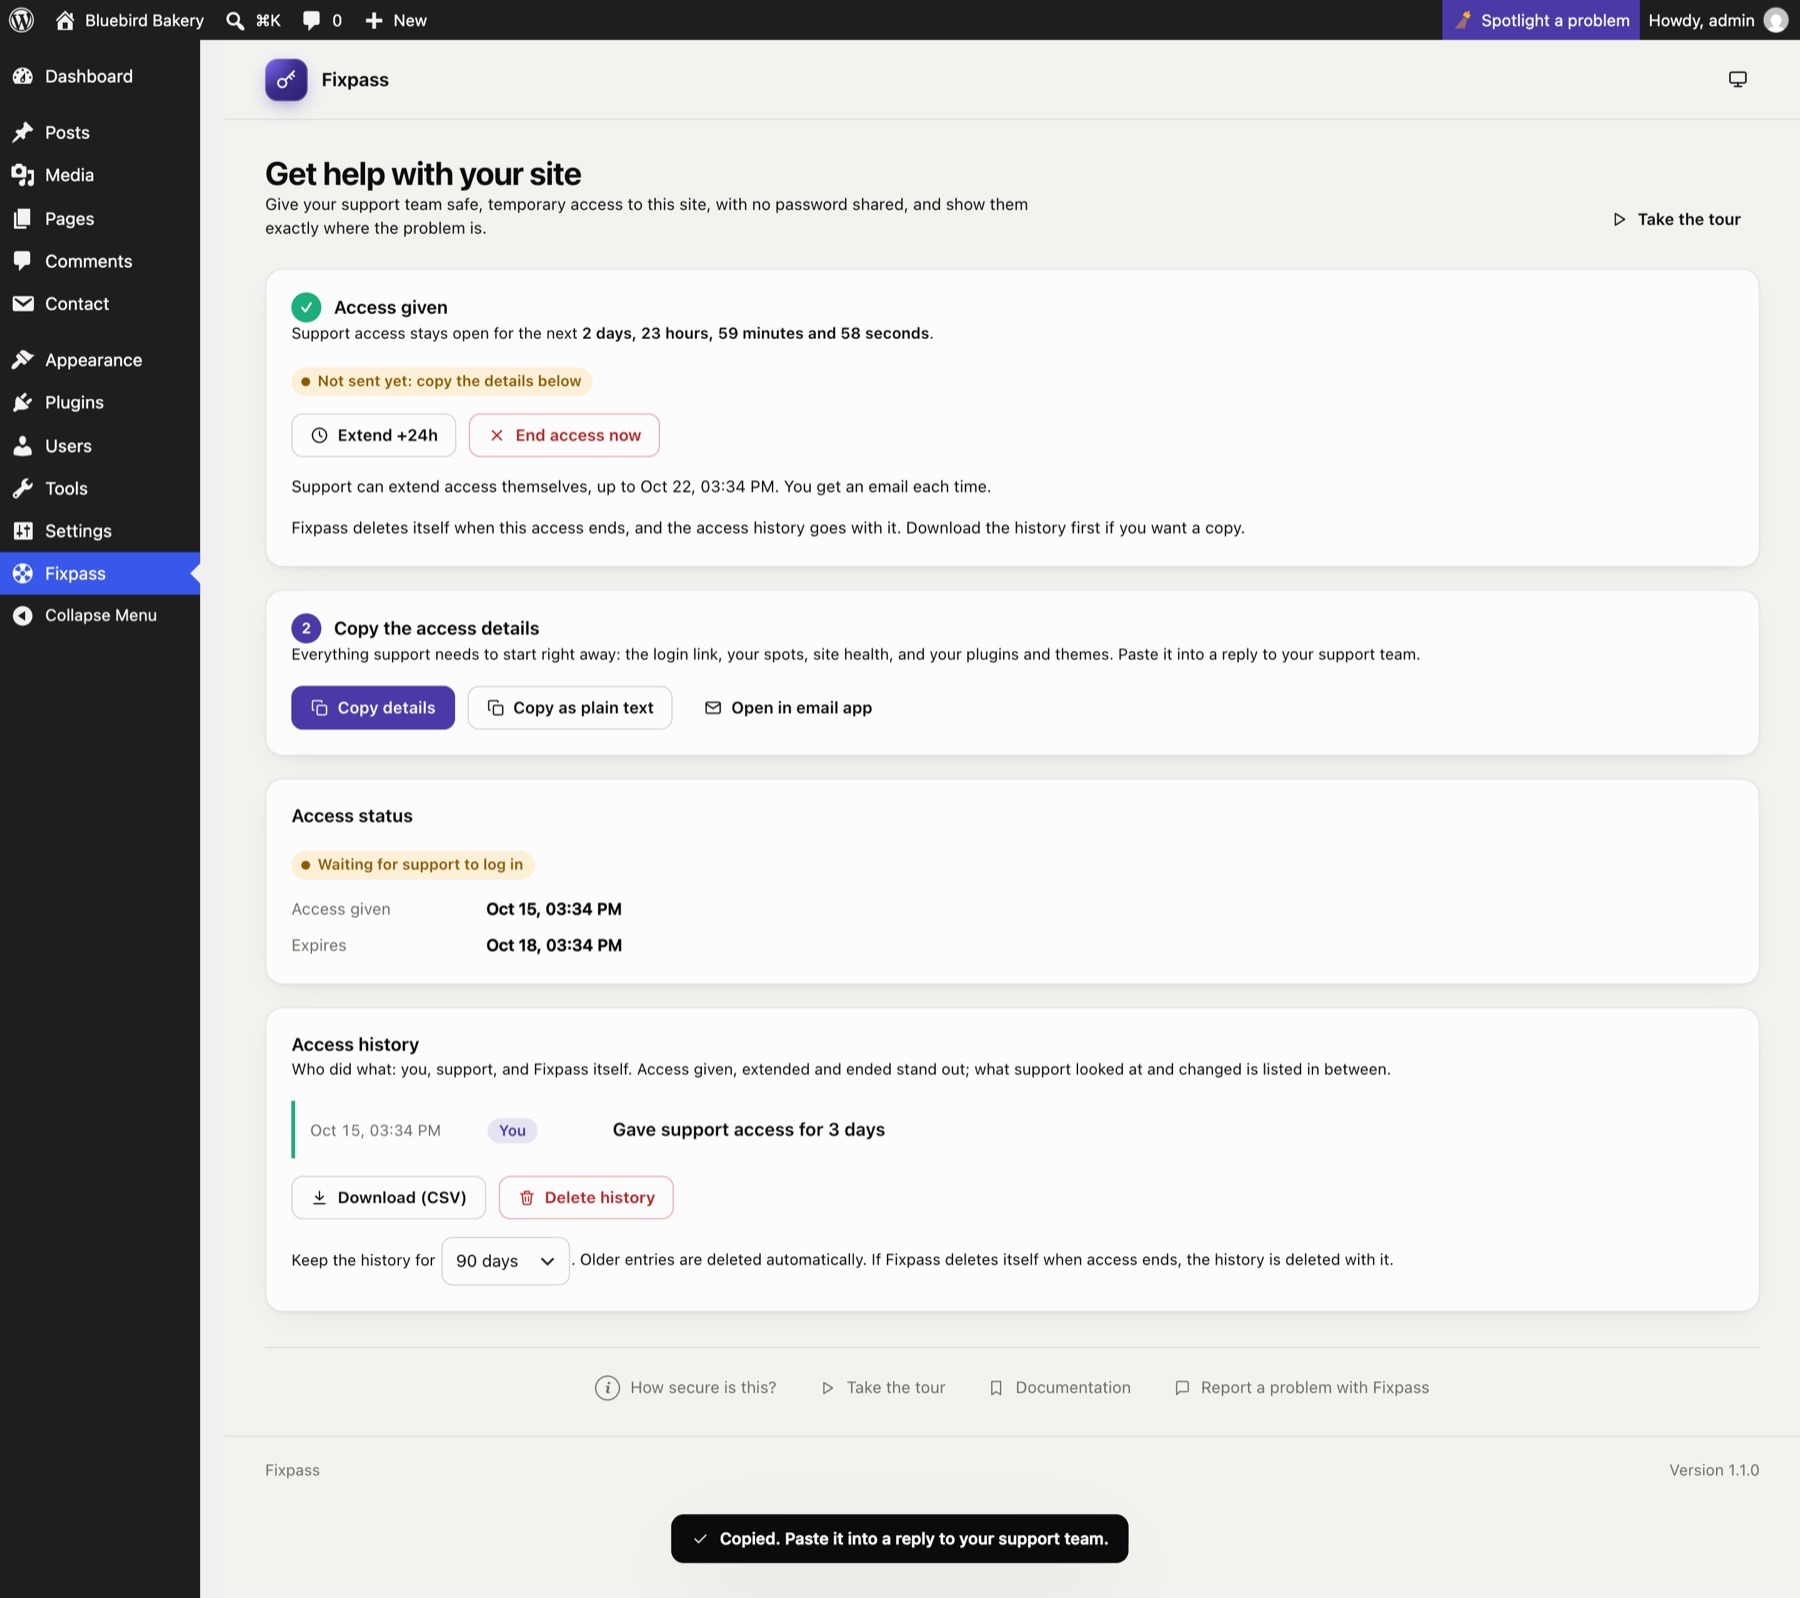1800x1598 pixels.
Task: Click the "Gave support access for 3 days" entry
Action: coord(749,1130)
